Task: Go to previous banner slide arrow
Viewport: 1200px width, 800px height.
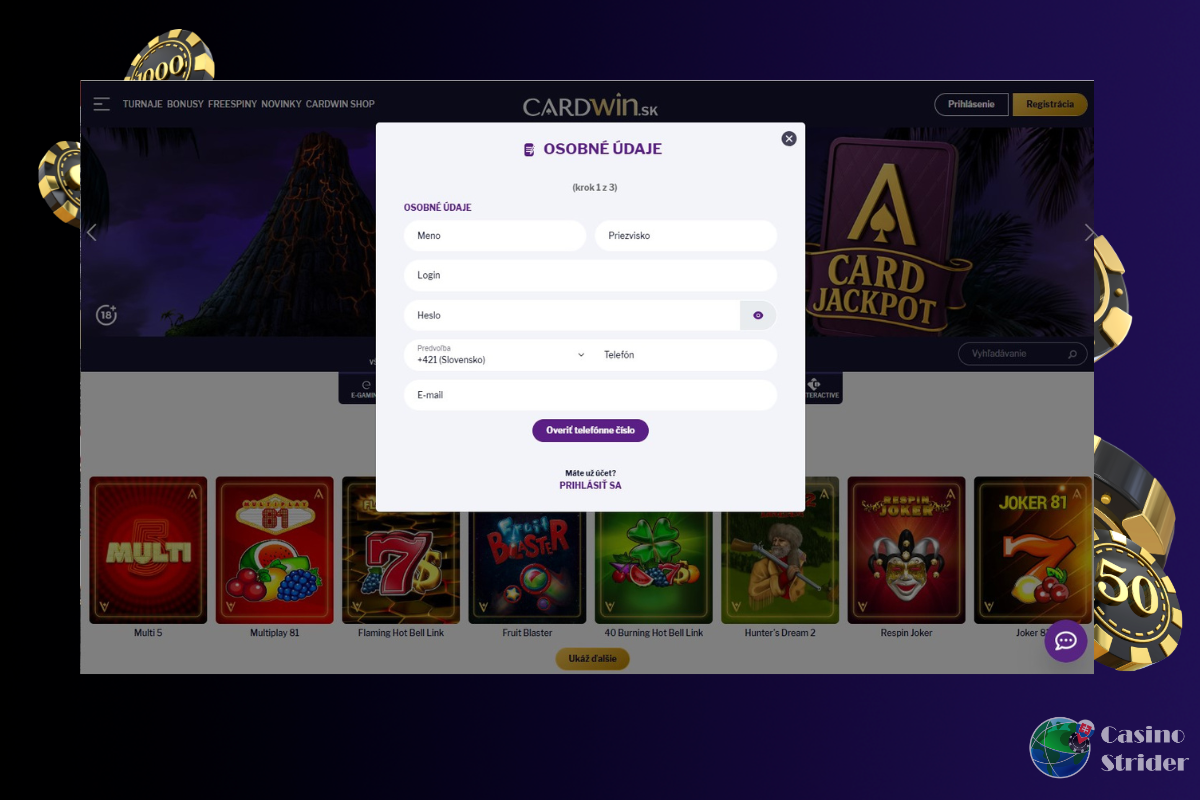Action: [x=92, y=232]
